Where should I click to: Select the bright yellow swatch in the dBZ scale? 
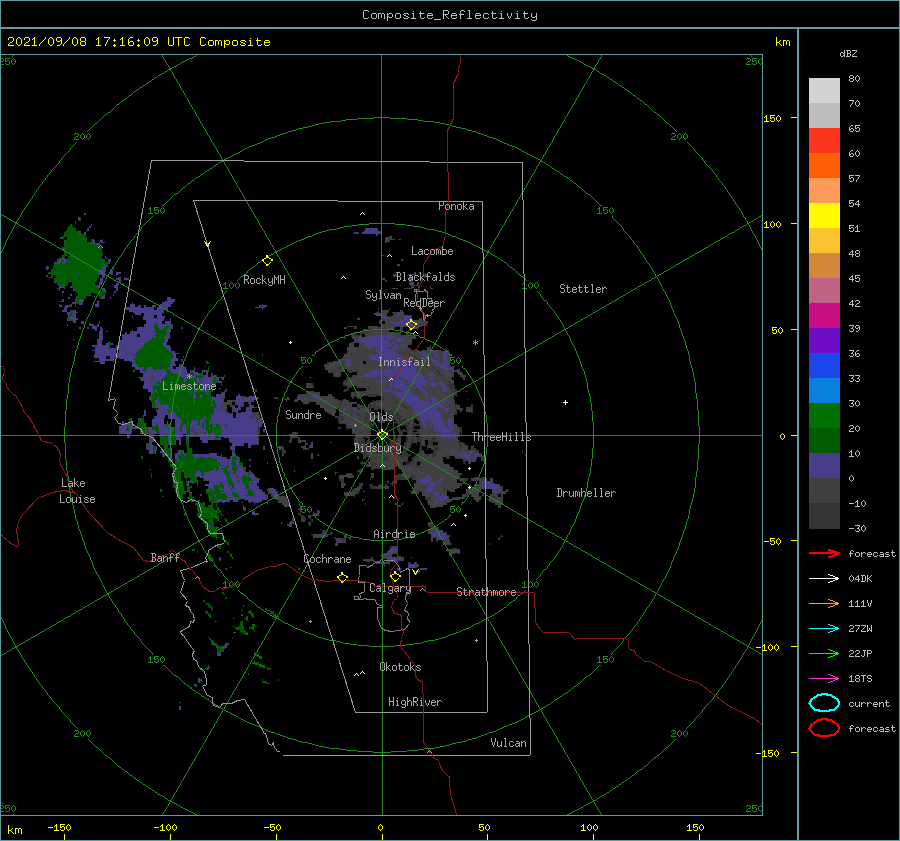pyautogui.click(x=824, y=215)
